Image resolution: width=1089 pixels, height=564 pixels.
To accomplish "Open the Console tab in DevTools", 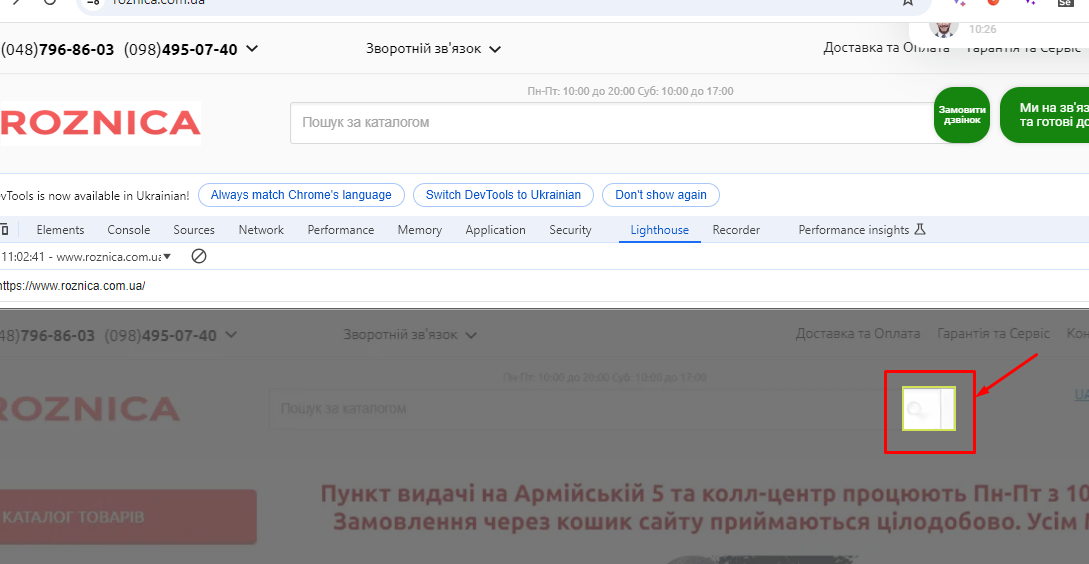I will point(129,230).
